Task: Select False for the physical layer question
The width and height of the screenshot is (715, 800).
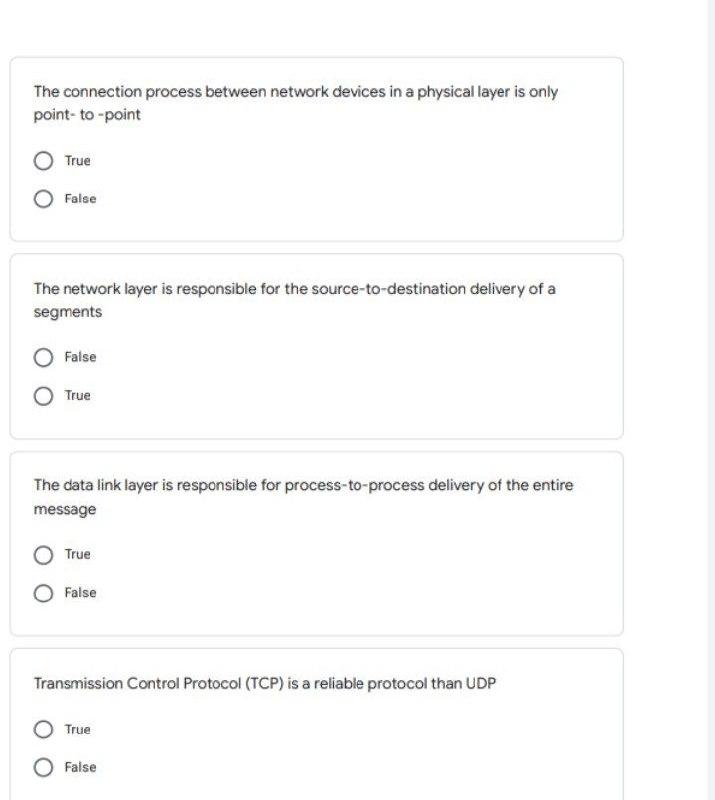Action: click(44, 198)
